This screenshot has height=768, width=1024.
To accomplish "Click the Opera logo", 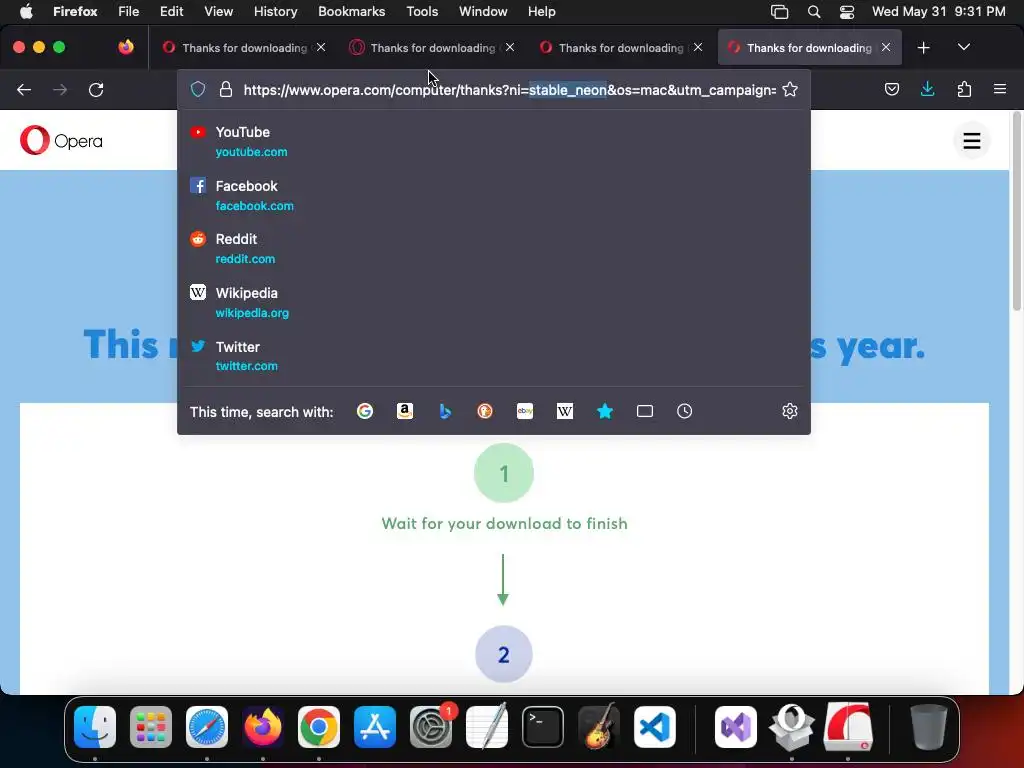I will point(61,140).
